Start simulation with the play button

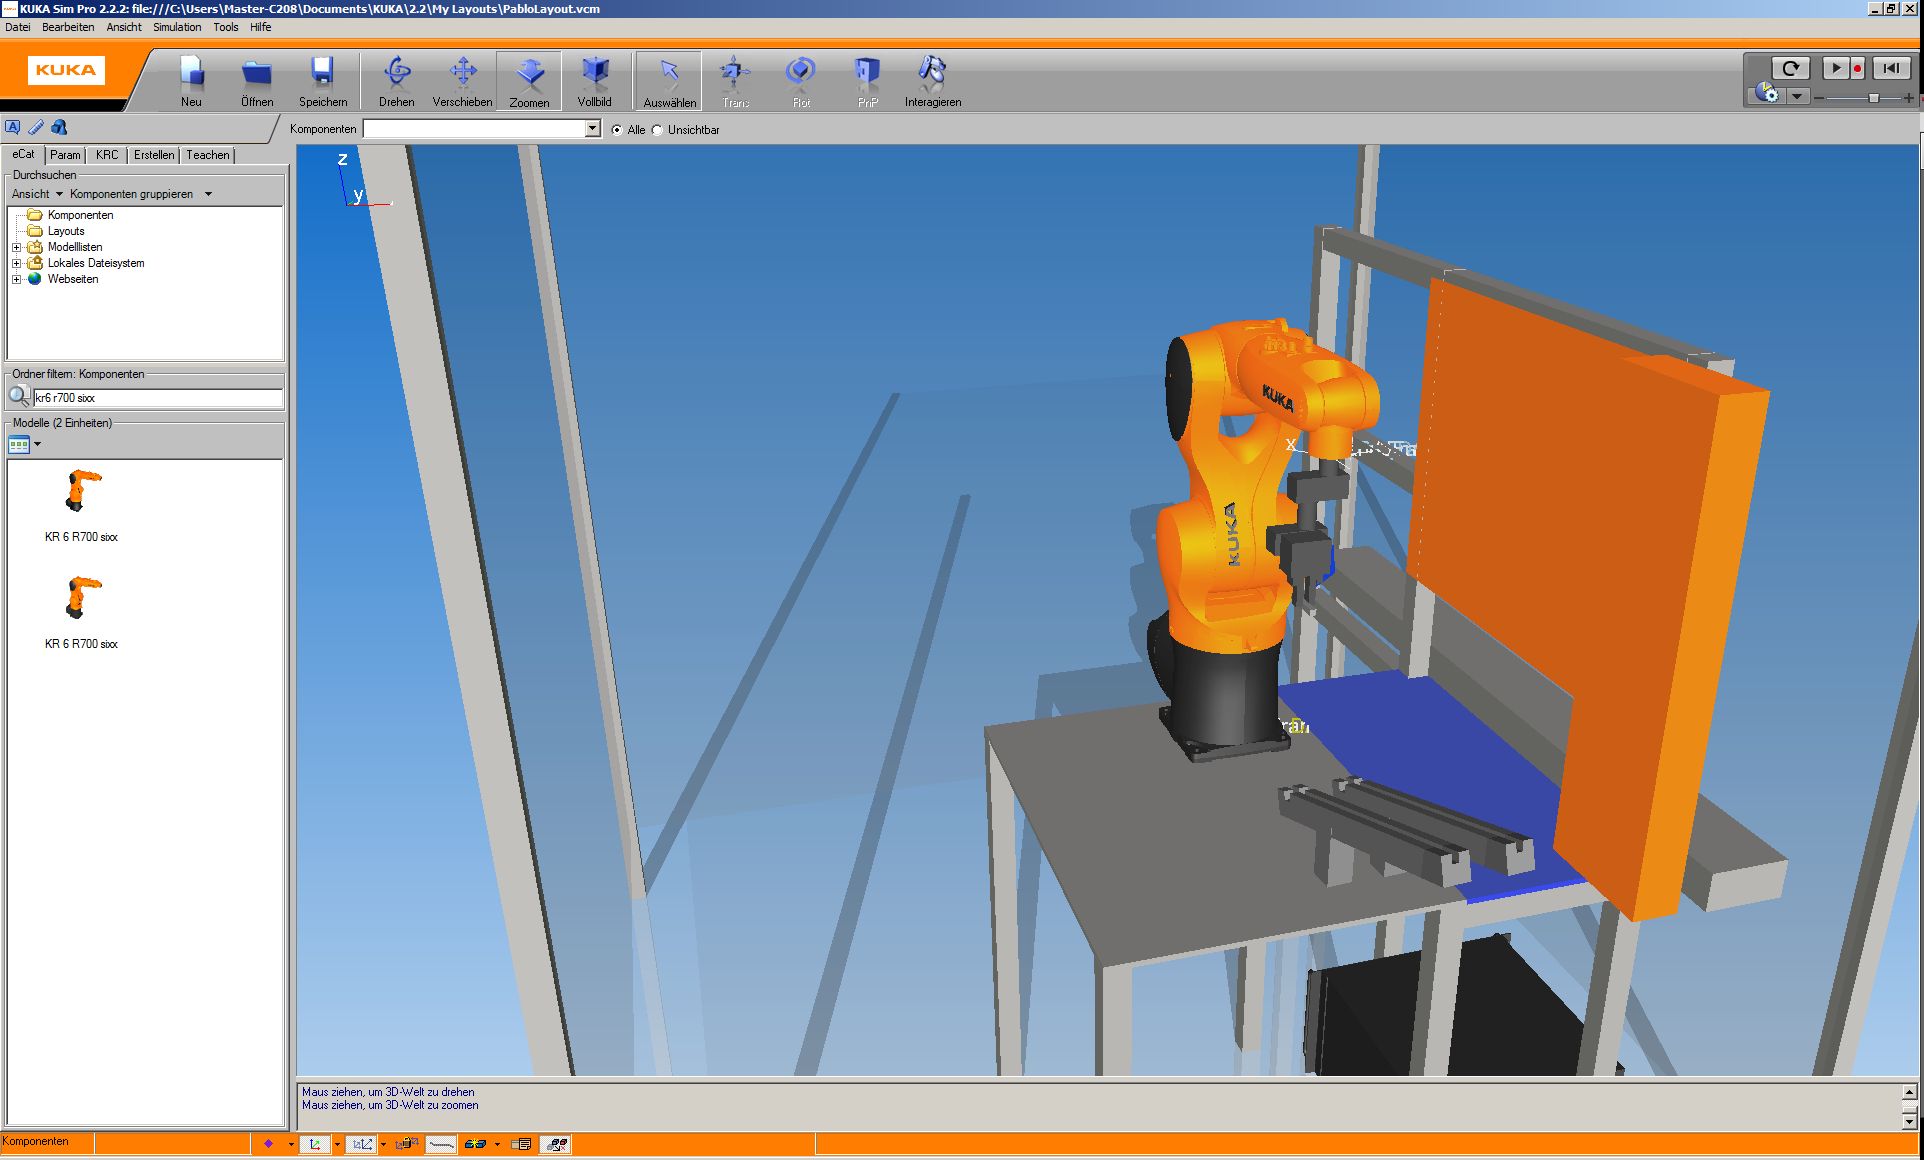point(1834,68)
